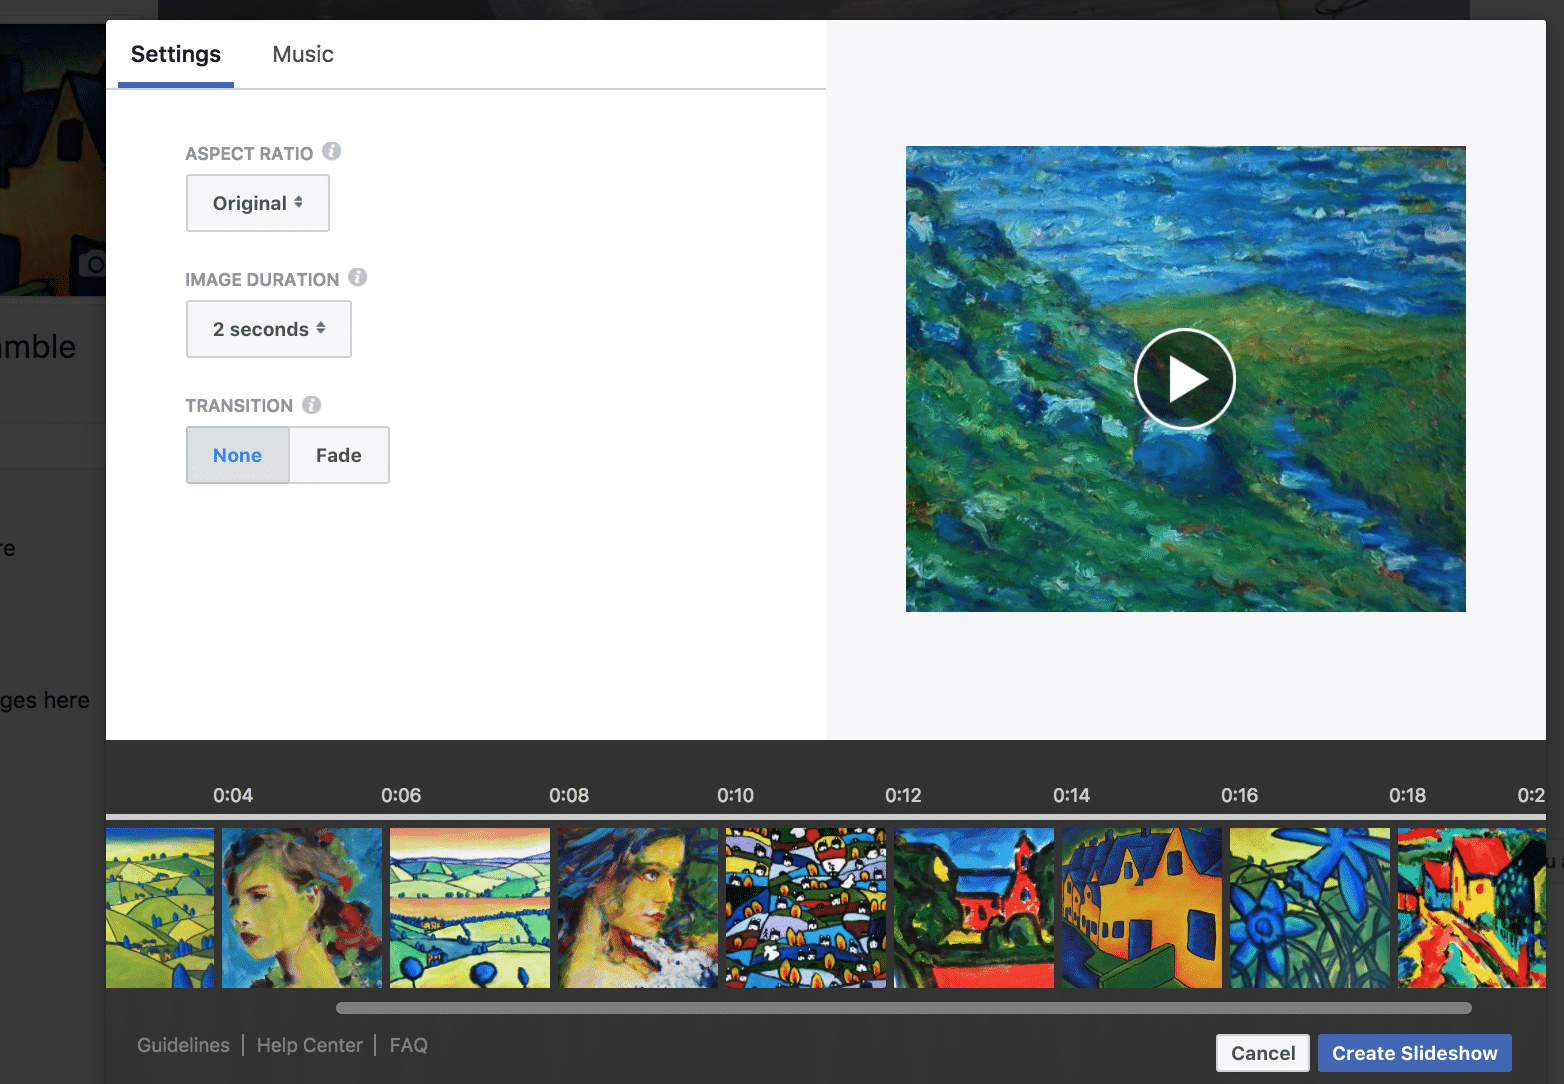Viewport: 1564px width, 1084px height.
Task: Click the TRANSITION label text
Action: tap(239, 406)
